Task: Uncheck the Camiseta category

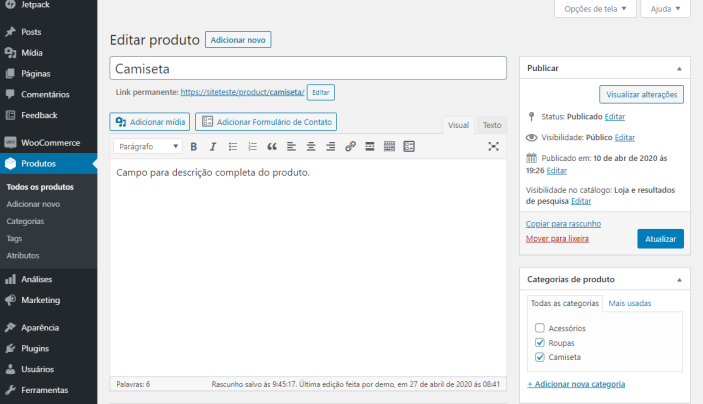Action: coord(540,357)
